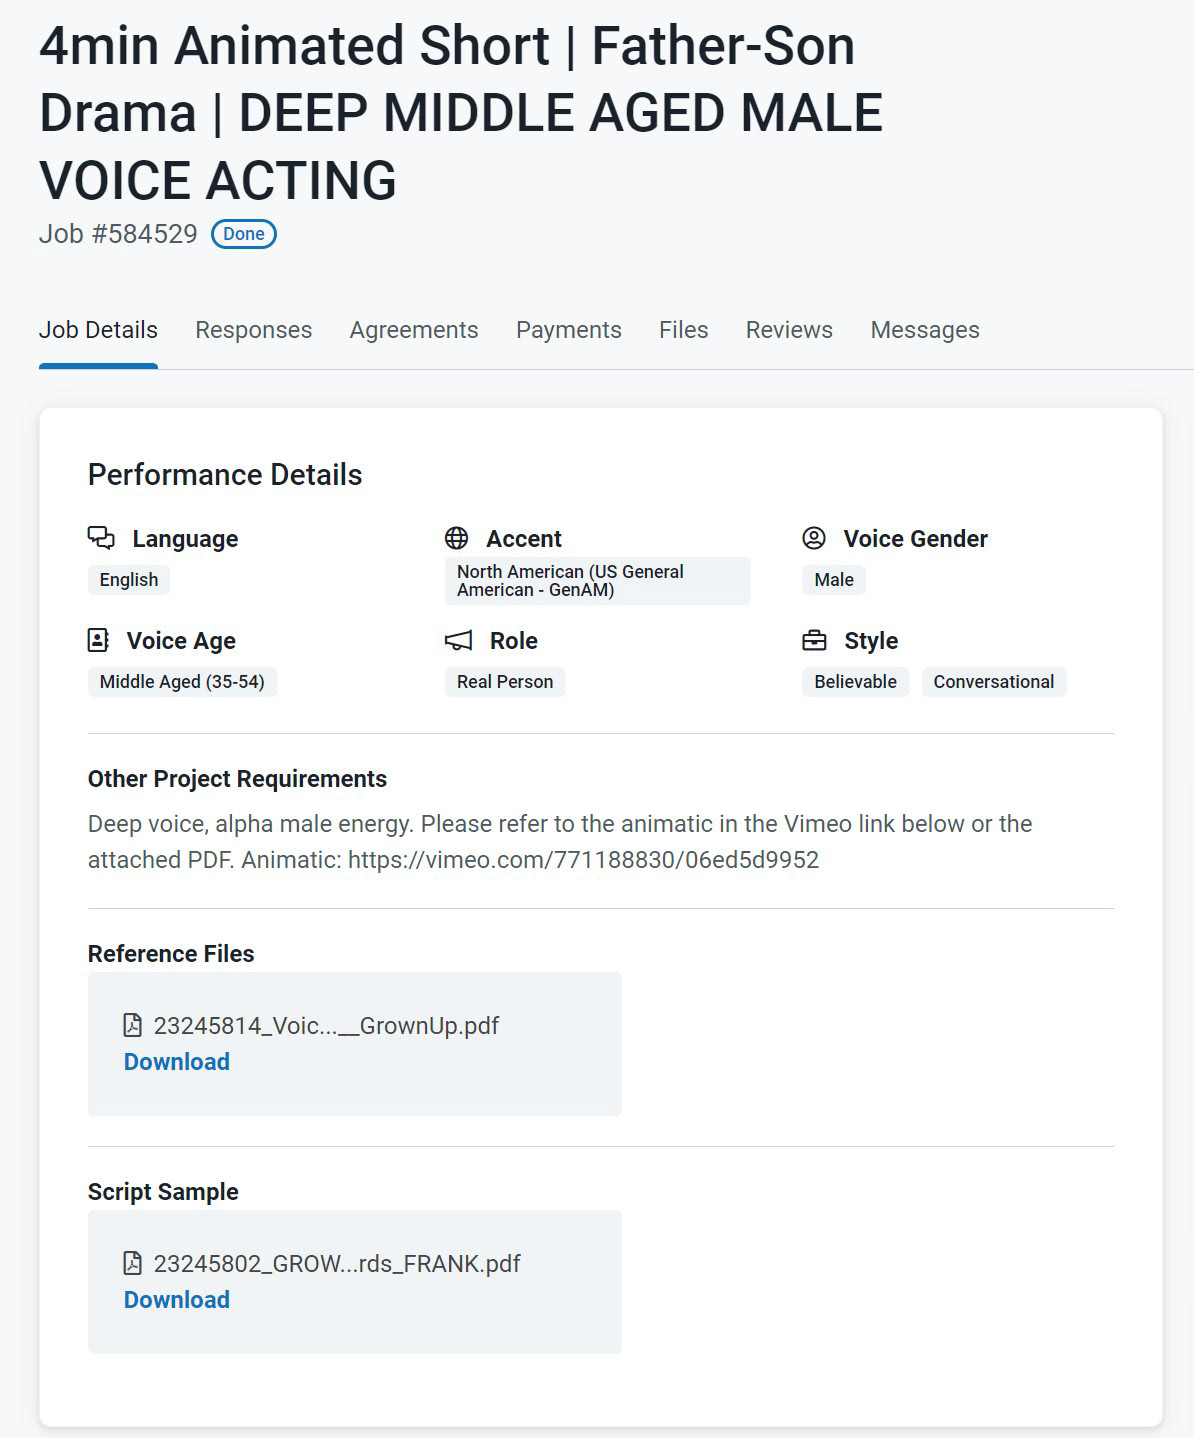Click the GrownUp.pdf file icon
1194x1438 pixels.
(x=132, y=1025)
